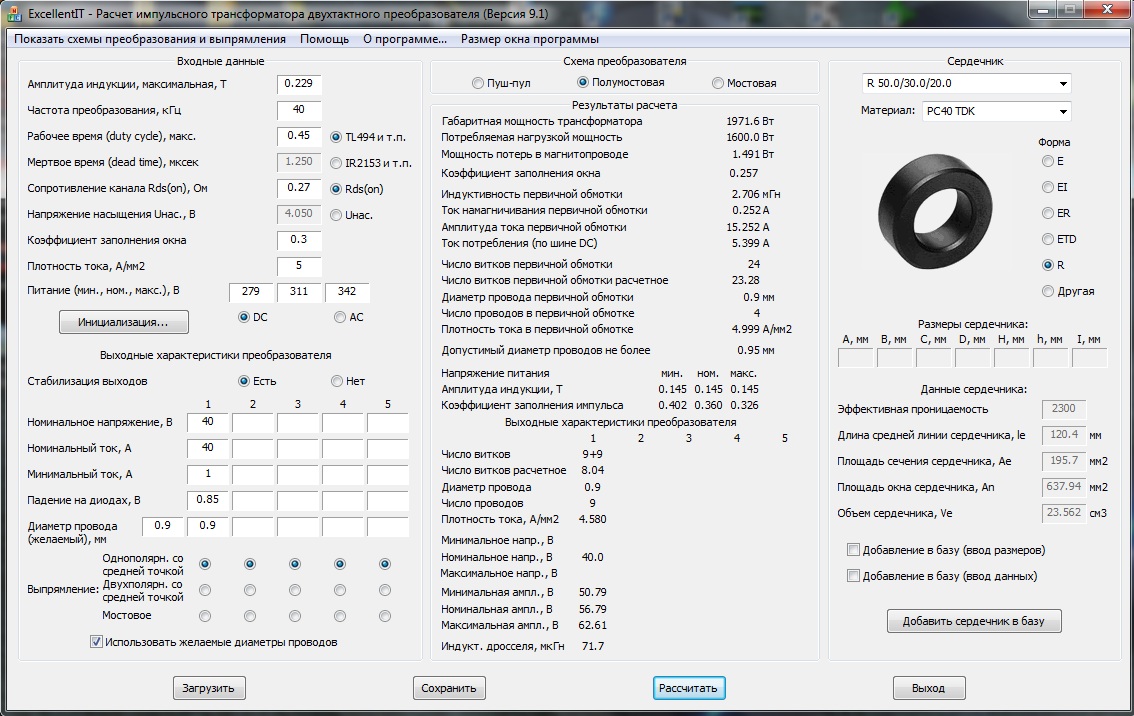Open the 'Размер окна программы' menu
Image resolution: width=1134 pixels, height=716 pixels.
529,39
